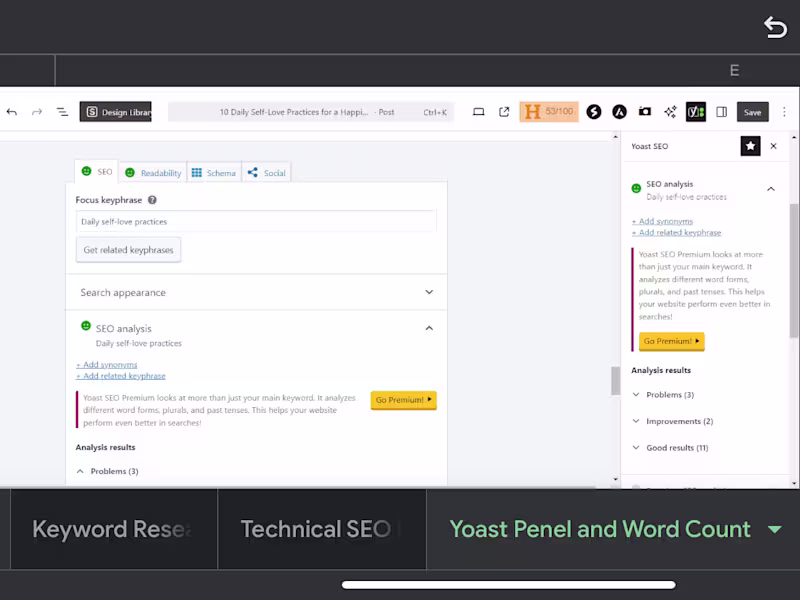800x600 pixels.
Task: Toggle the Yoast SEO sidebar icon
Action: click(696, 112)
